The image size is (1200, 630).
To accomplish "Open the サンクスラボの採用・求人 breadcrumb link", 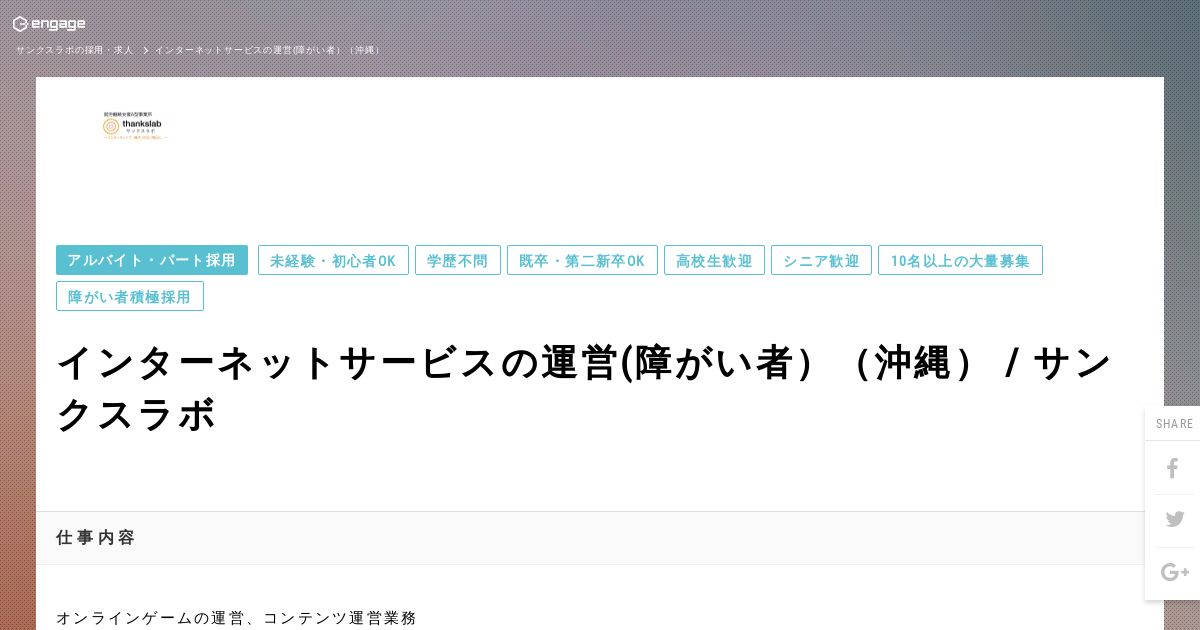I will (74, 50).
